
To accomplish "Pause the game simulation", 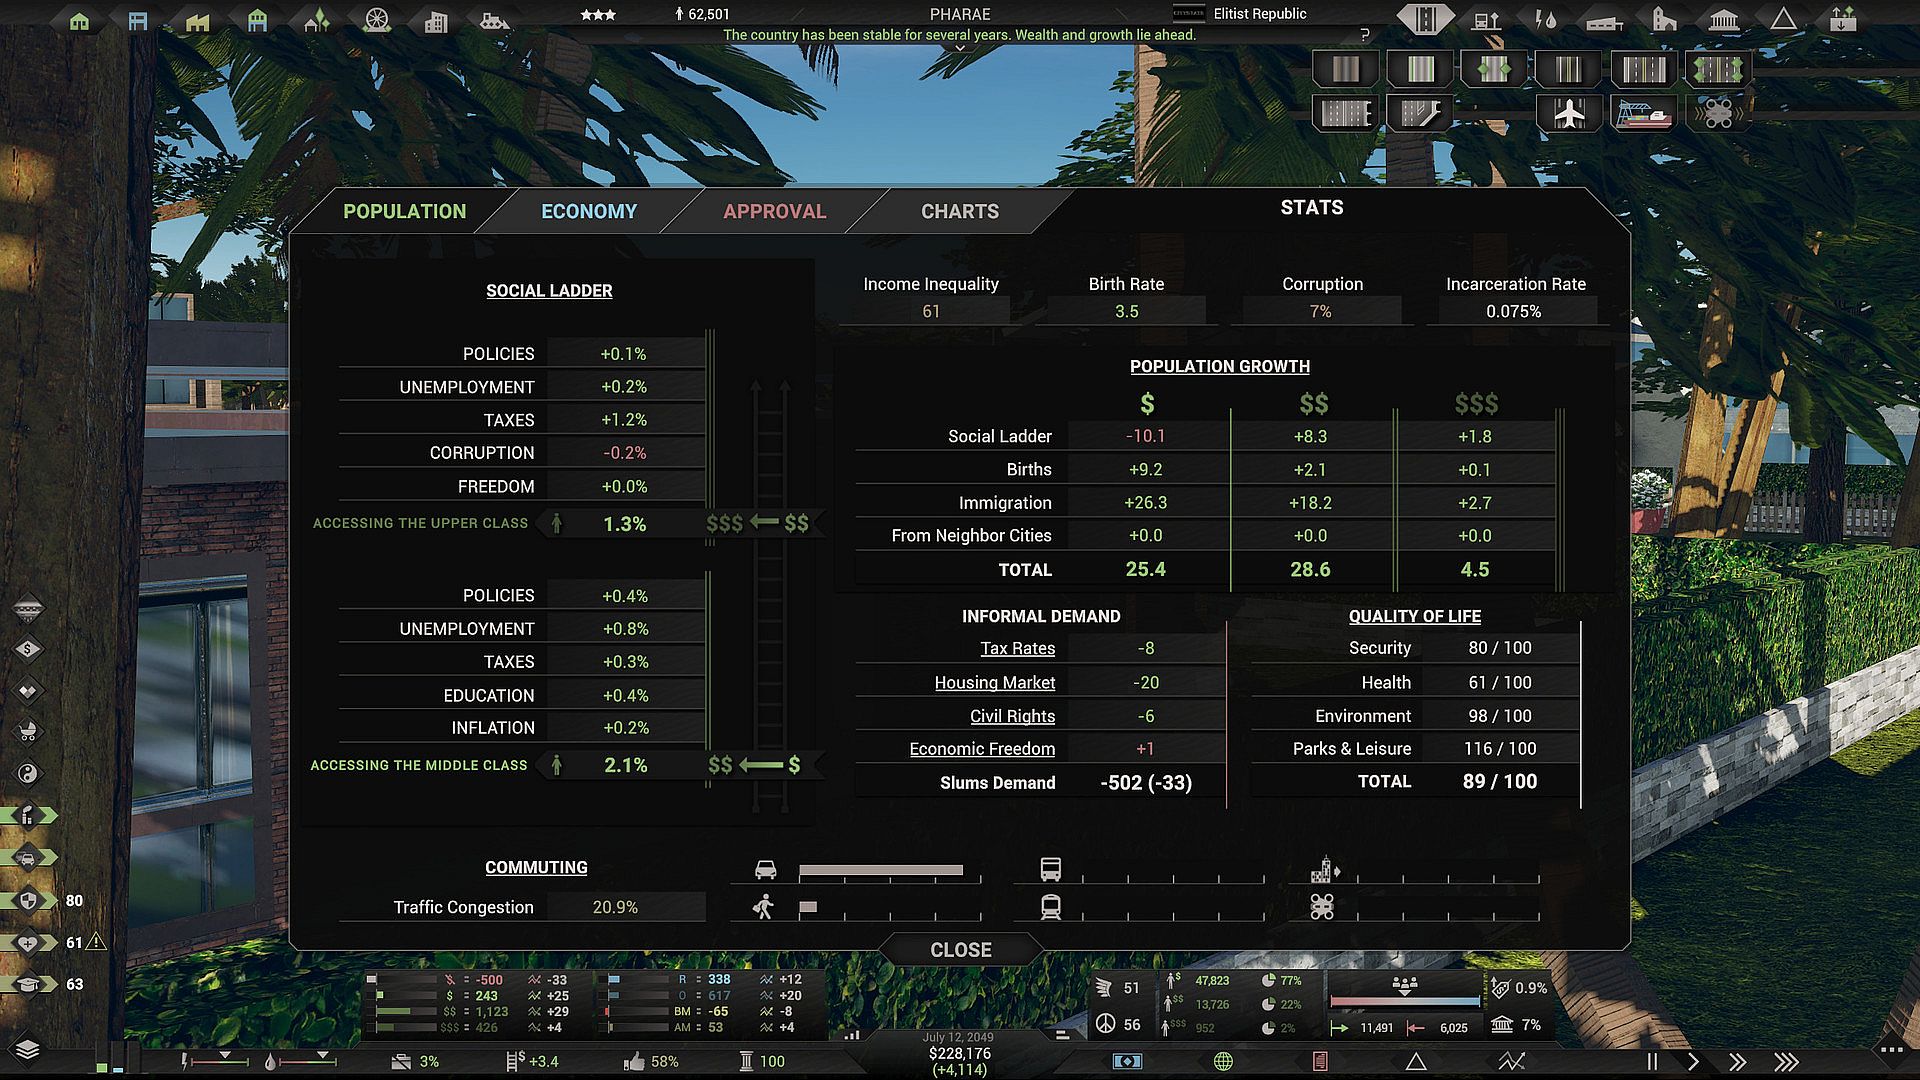I will [1652, 1062].
